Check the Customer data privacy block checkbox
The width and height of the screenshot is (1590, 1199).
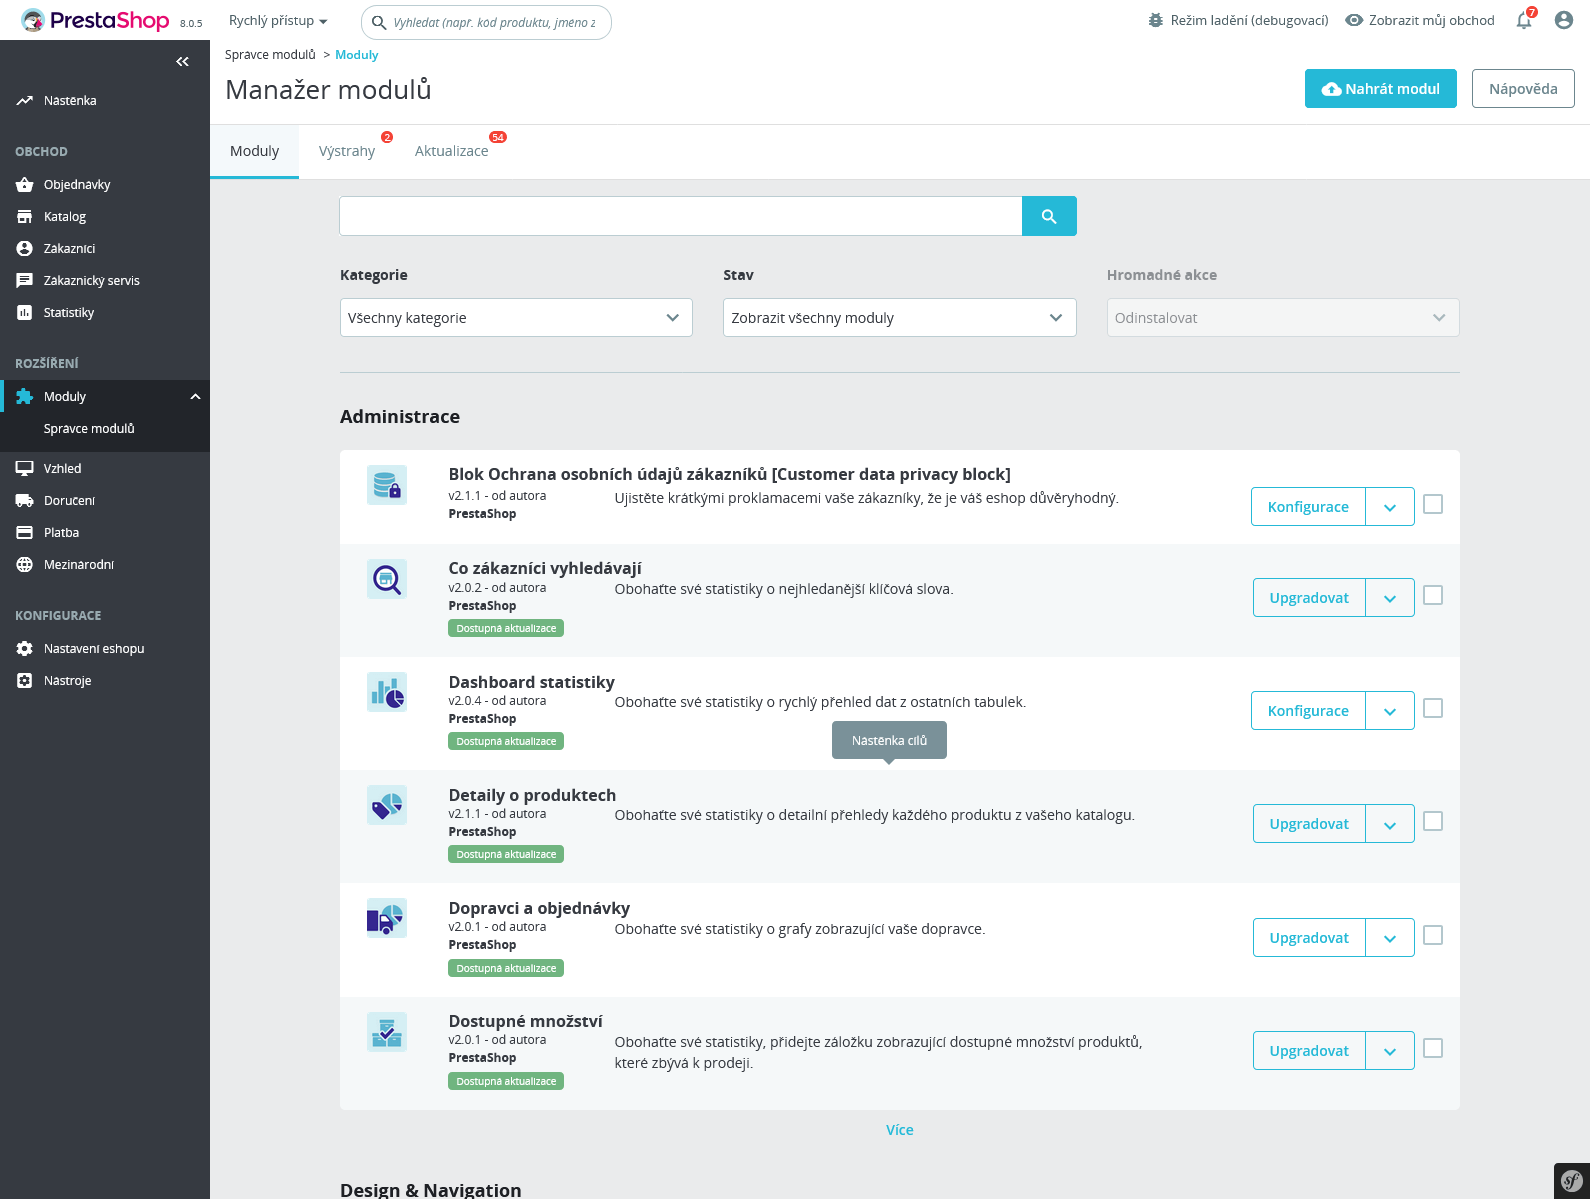(1433, 505)
